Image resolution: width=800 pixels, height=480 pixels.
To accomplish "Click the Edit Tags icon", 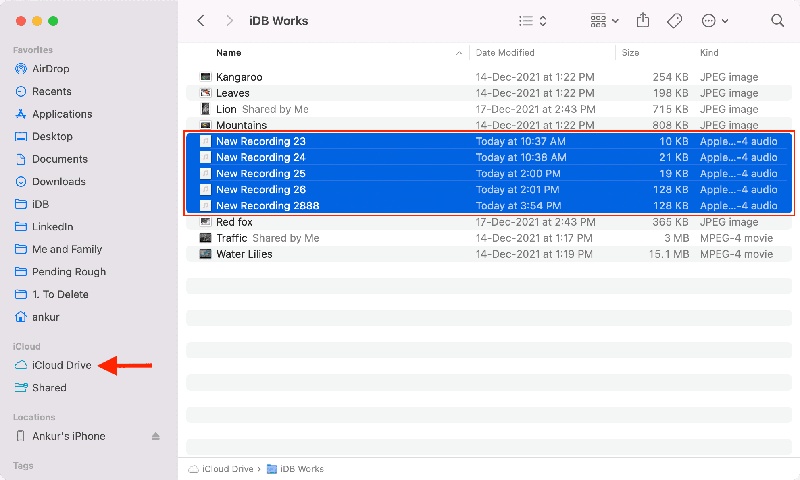I will pyautogui.click(x=674, y=21).
